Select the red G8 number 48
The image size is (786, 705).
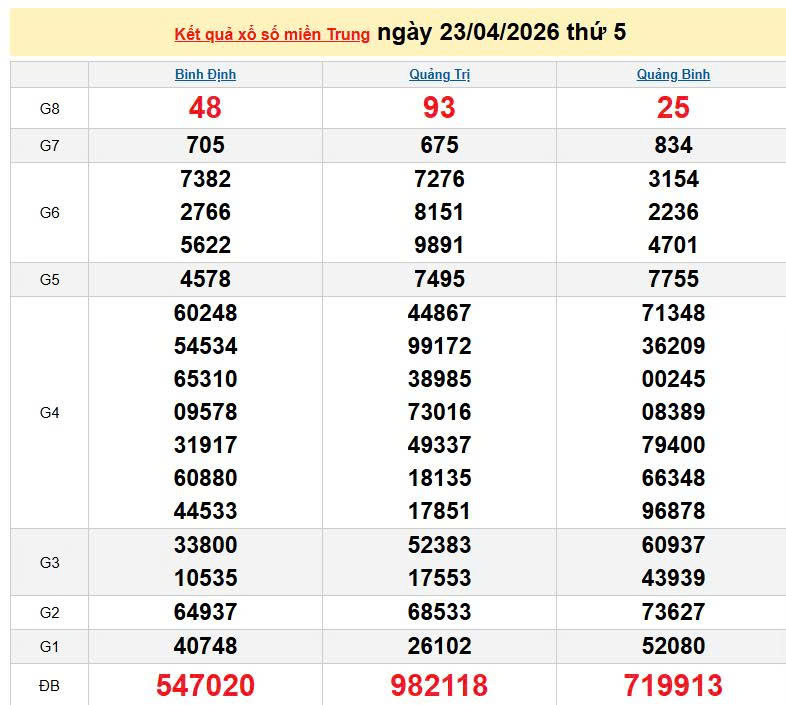click(x=205, y=107)
